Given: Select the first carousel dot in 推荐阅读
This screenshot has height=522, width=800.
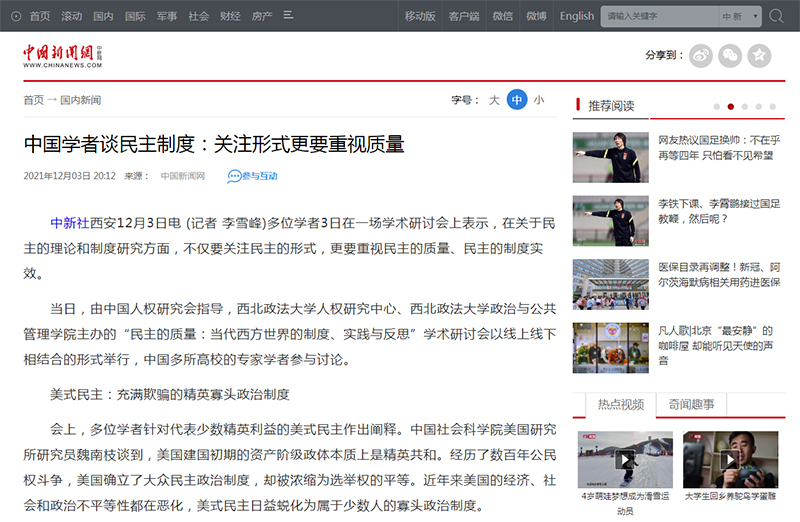Looking at the screenshot, I should pyautogui.click(x=717, y=106).
